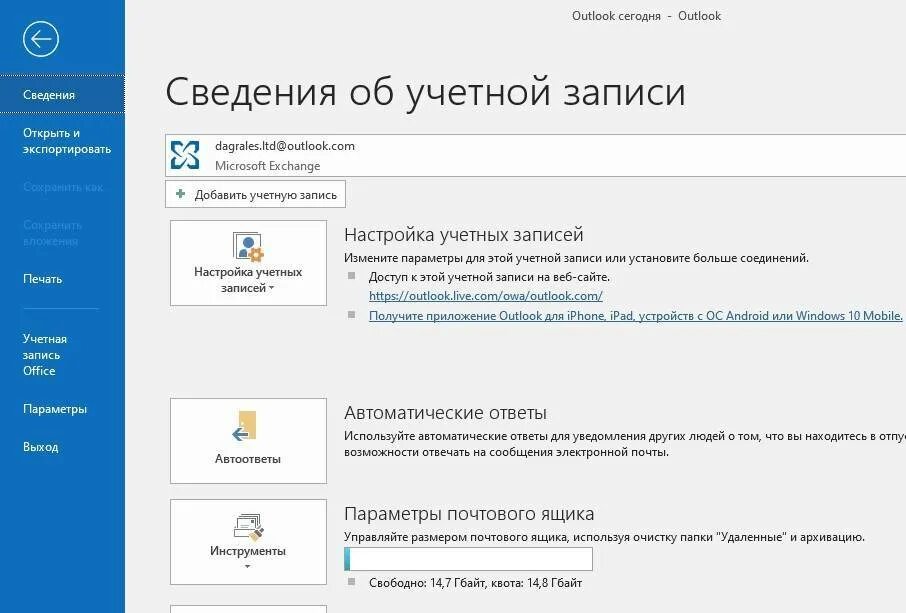Click the Microsoft Exchange label text
906x613 pixels.
click(268, 166)
